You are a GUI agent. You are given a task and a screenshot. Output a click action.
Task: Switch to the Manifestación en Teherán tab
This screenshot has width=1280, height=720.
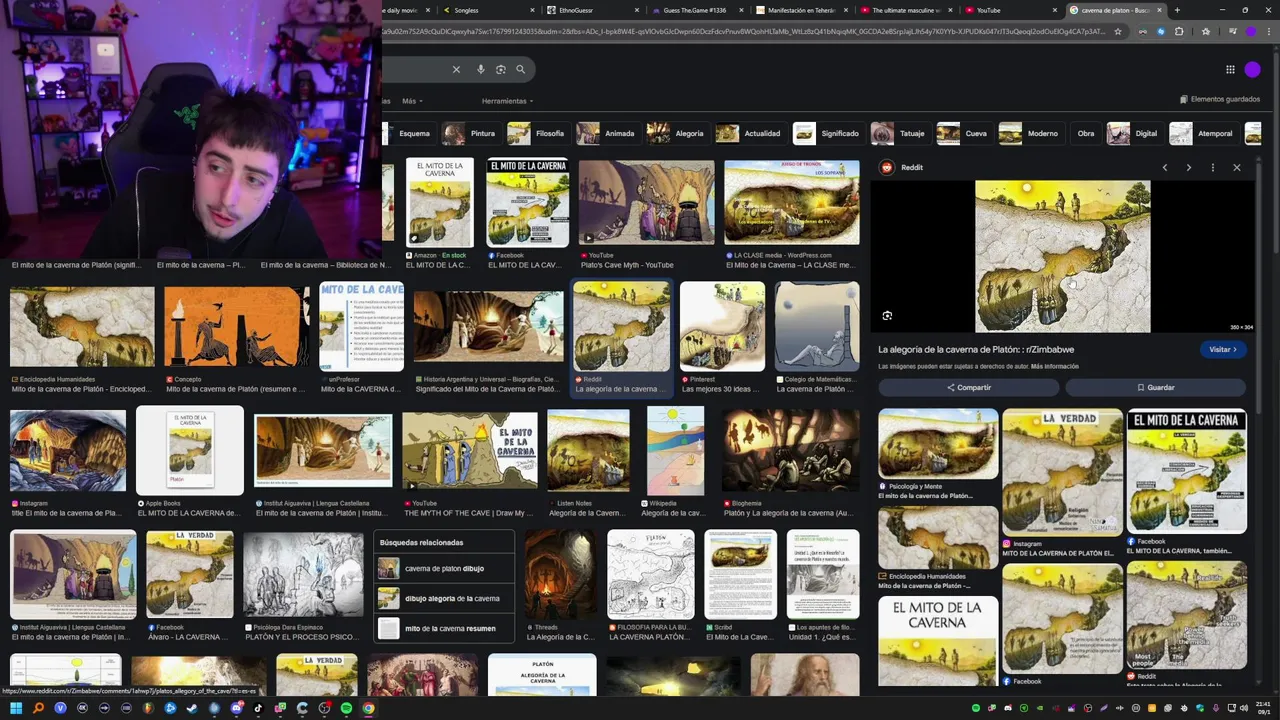coord(803,10)
